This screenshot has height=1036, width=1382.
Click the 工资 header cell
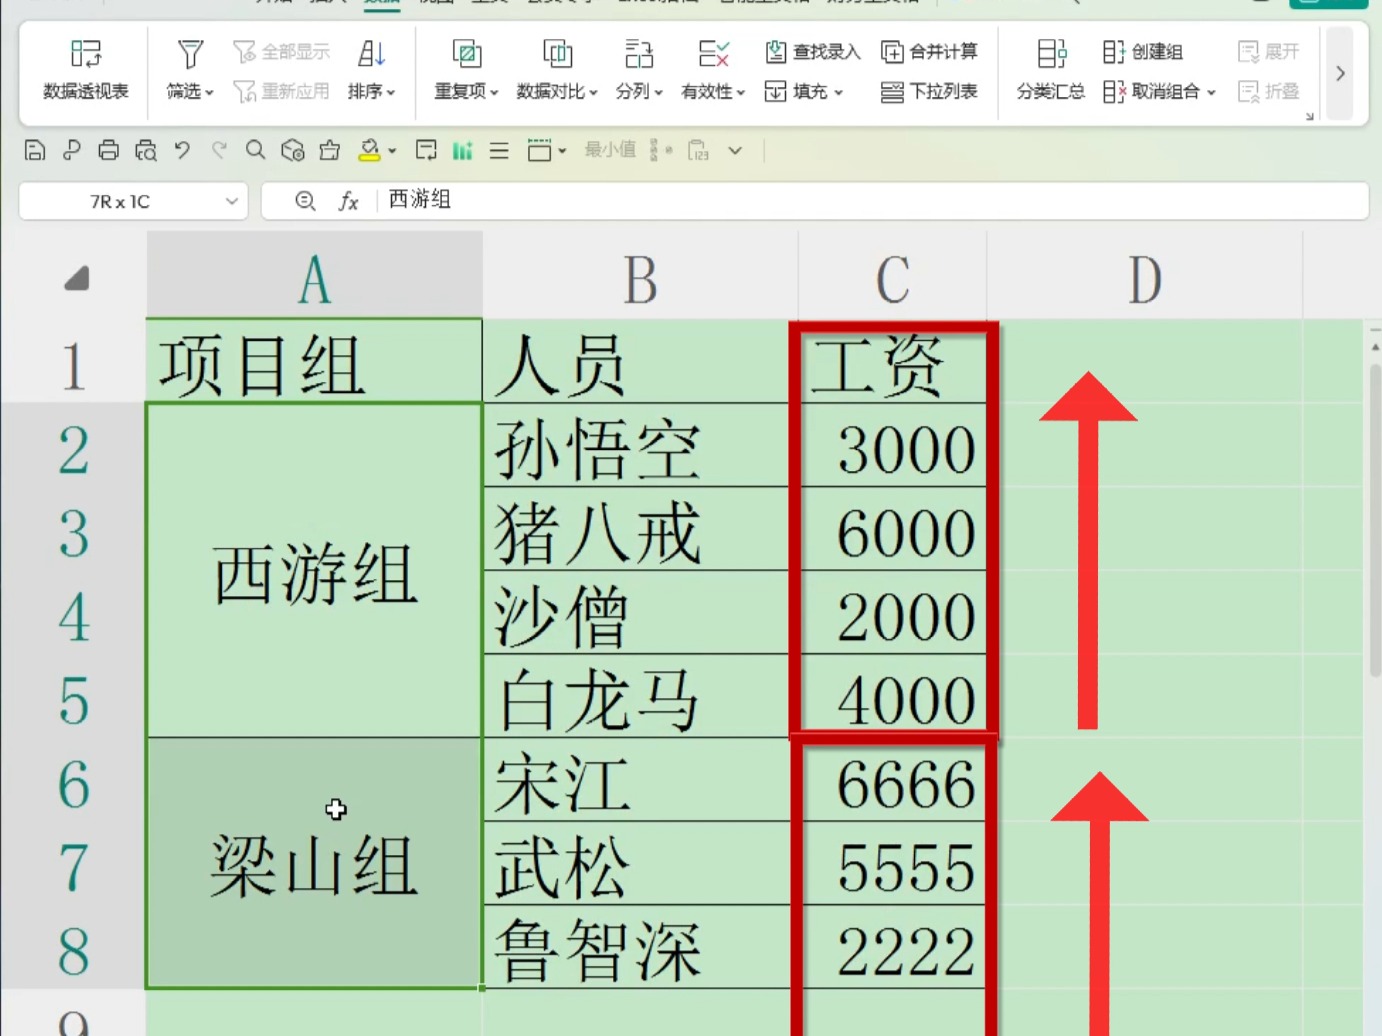892,362
